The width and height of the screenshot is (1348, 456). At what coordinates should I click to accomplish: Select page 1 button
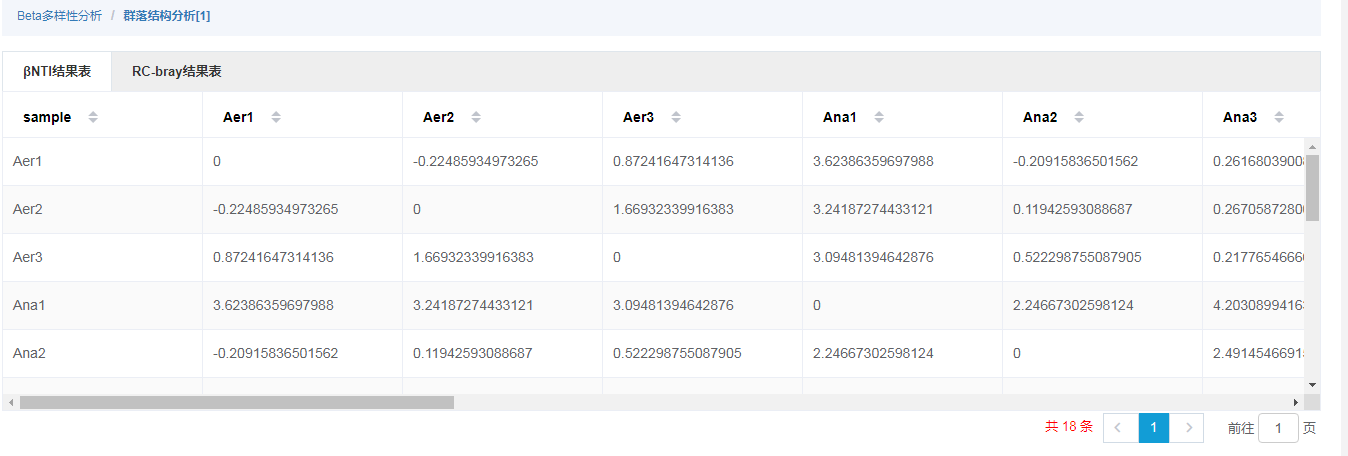click(1153, 428)
